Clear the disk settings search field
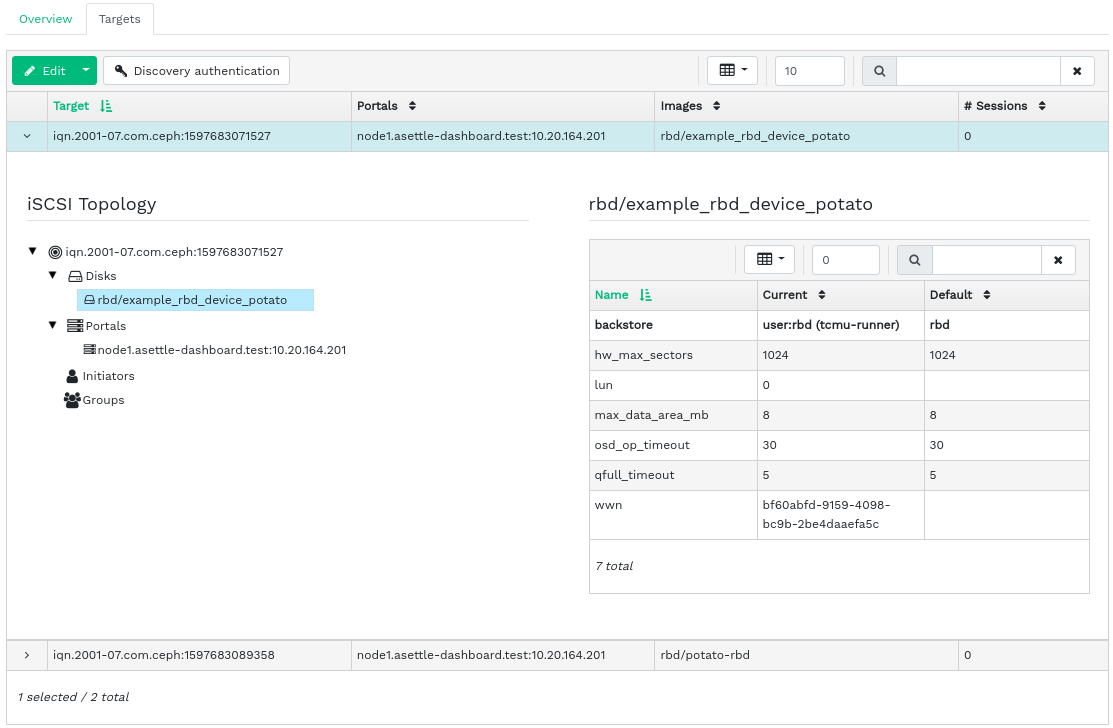 [1058, 260]
